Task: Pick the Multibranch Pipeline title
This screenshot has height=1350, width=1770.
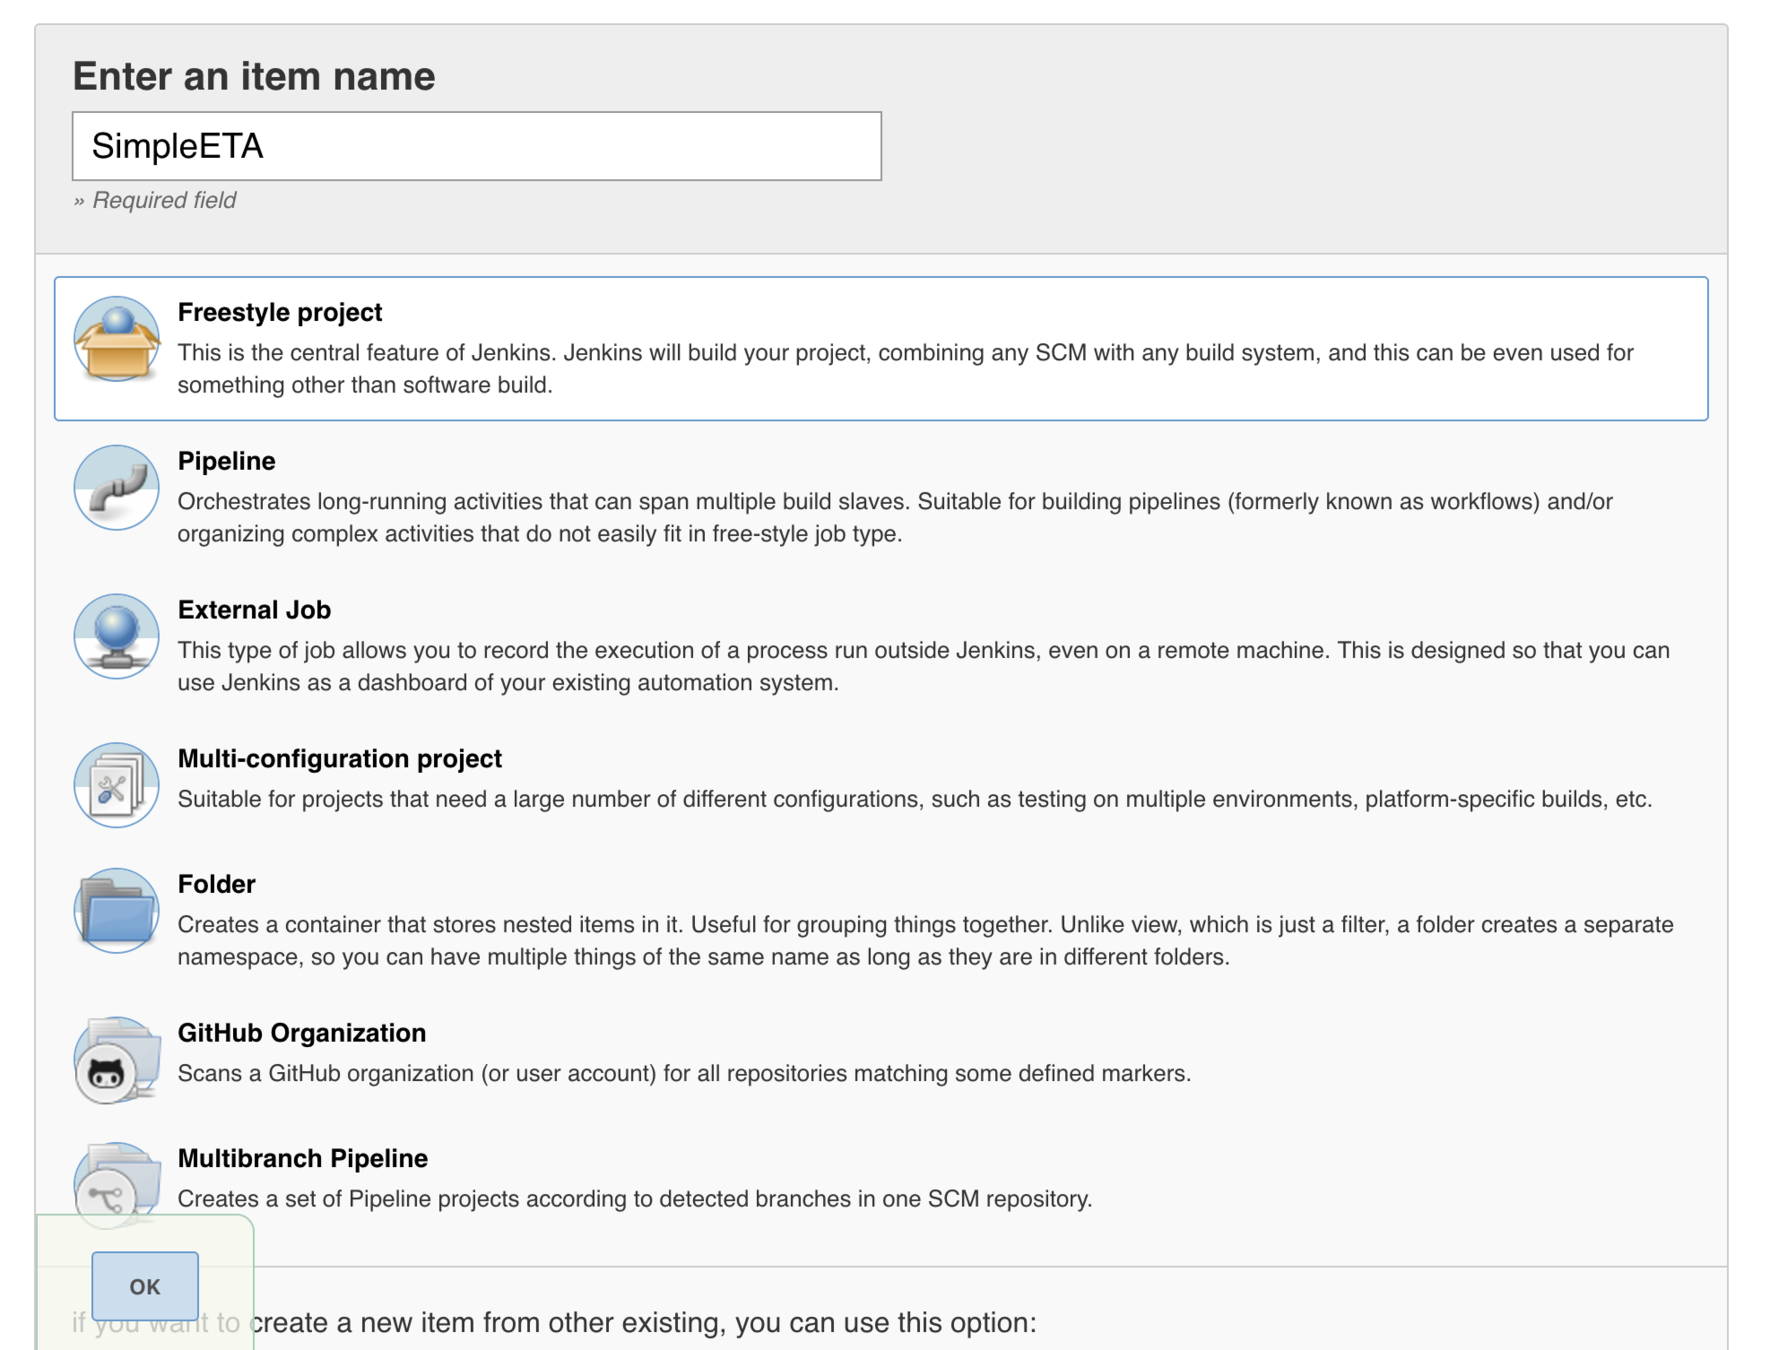Action: pyautogui.click(x=303, y=1158)
